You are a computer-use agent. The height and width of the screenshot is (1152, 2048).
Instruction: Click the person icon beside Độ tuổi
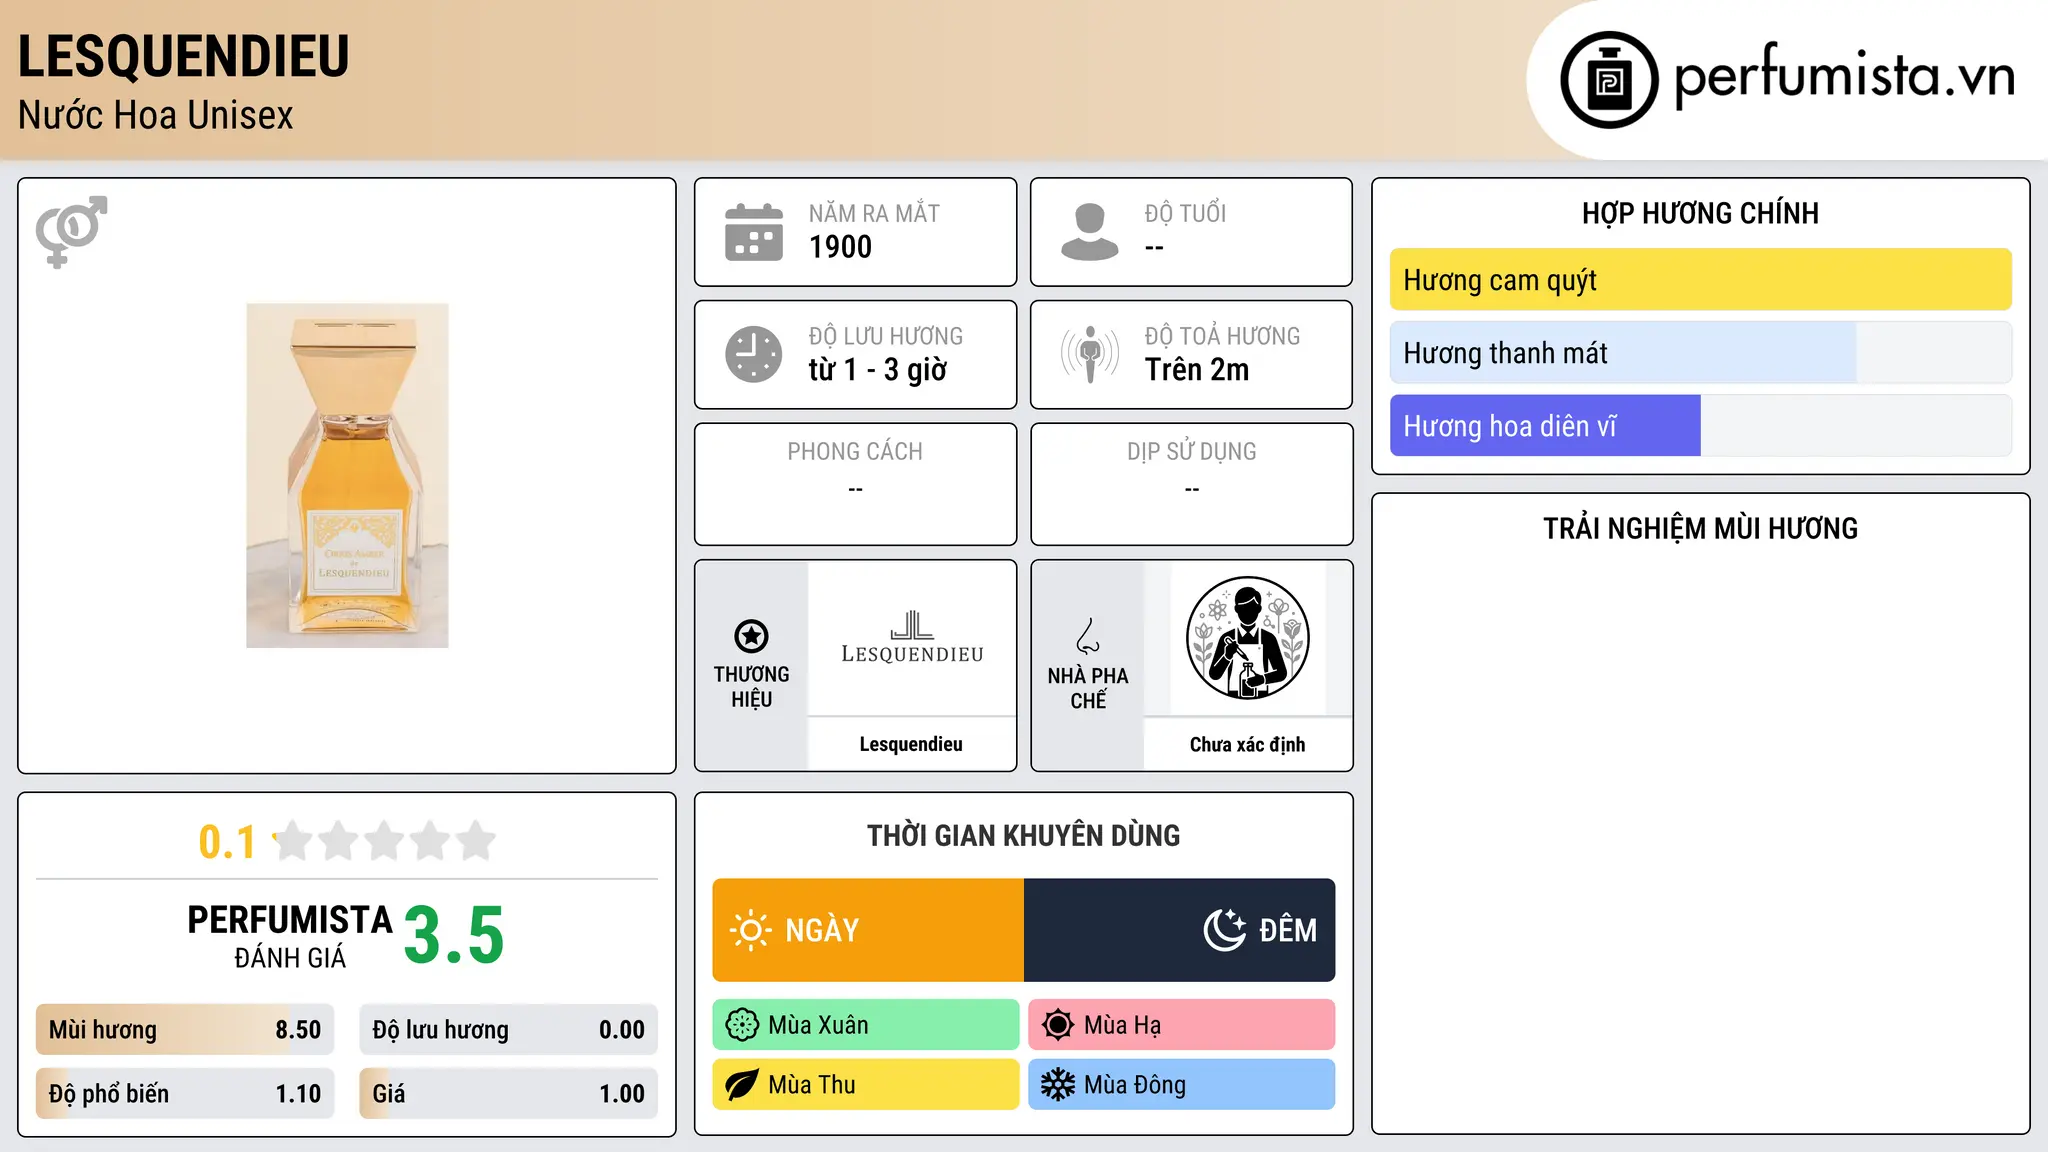pos(1090,232)
